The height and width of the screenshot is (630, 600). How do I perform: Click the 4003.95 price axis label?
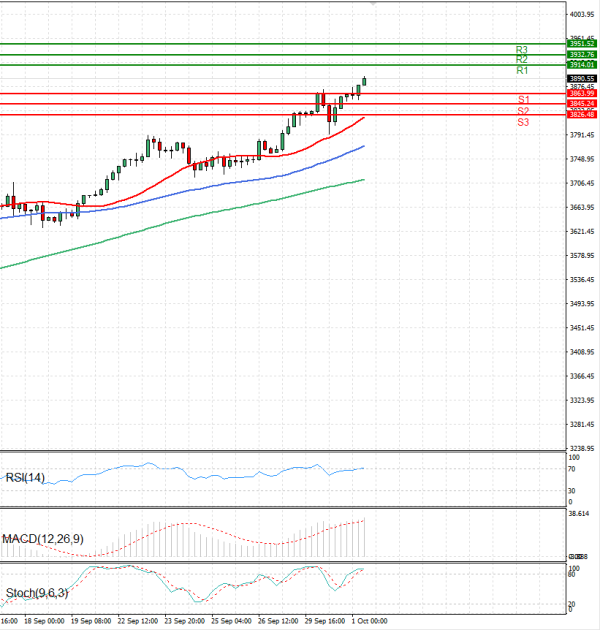click(x=581, y=15)
